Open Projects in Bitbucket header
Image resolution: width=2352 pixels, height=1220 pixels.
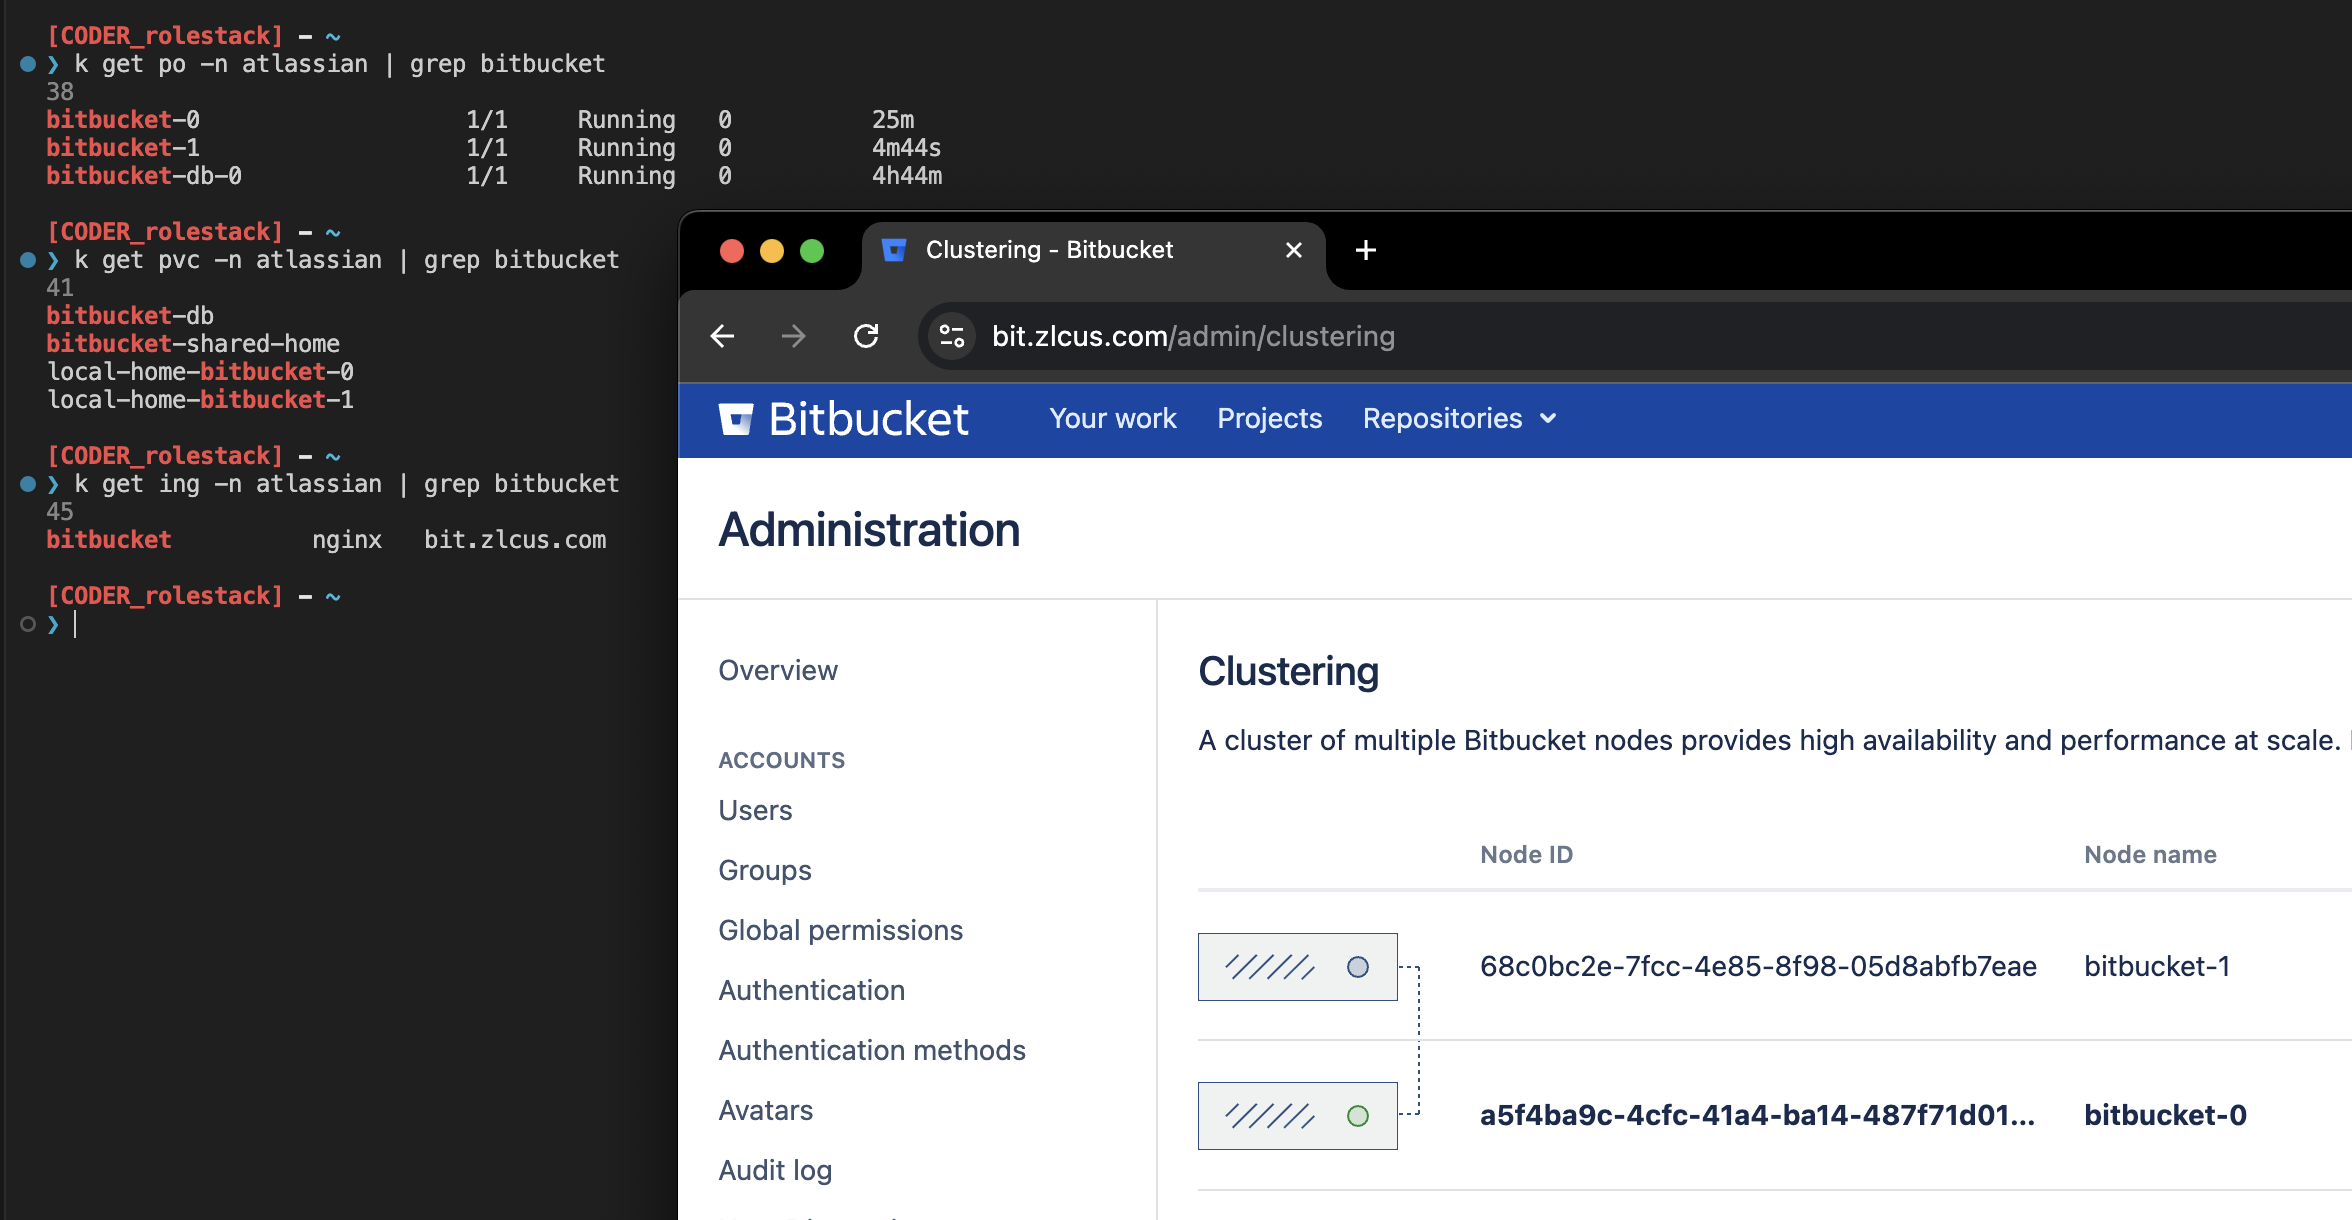[x=1269, y=419]
